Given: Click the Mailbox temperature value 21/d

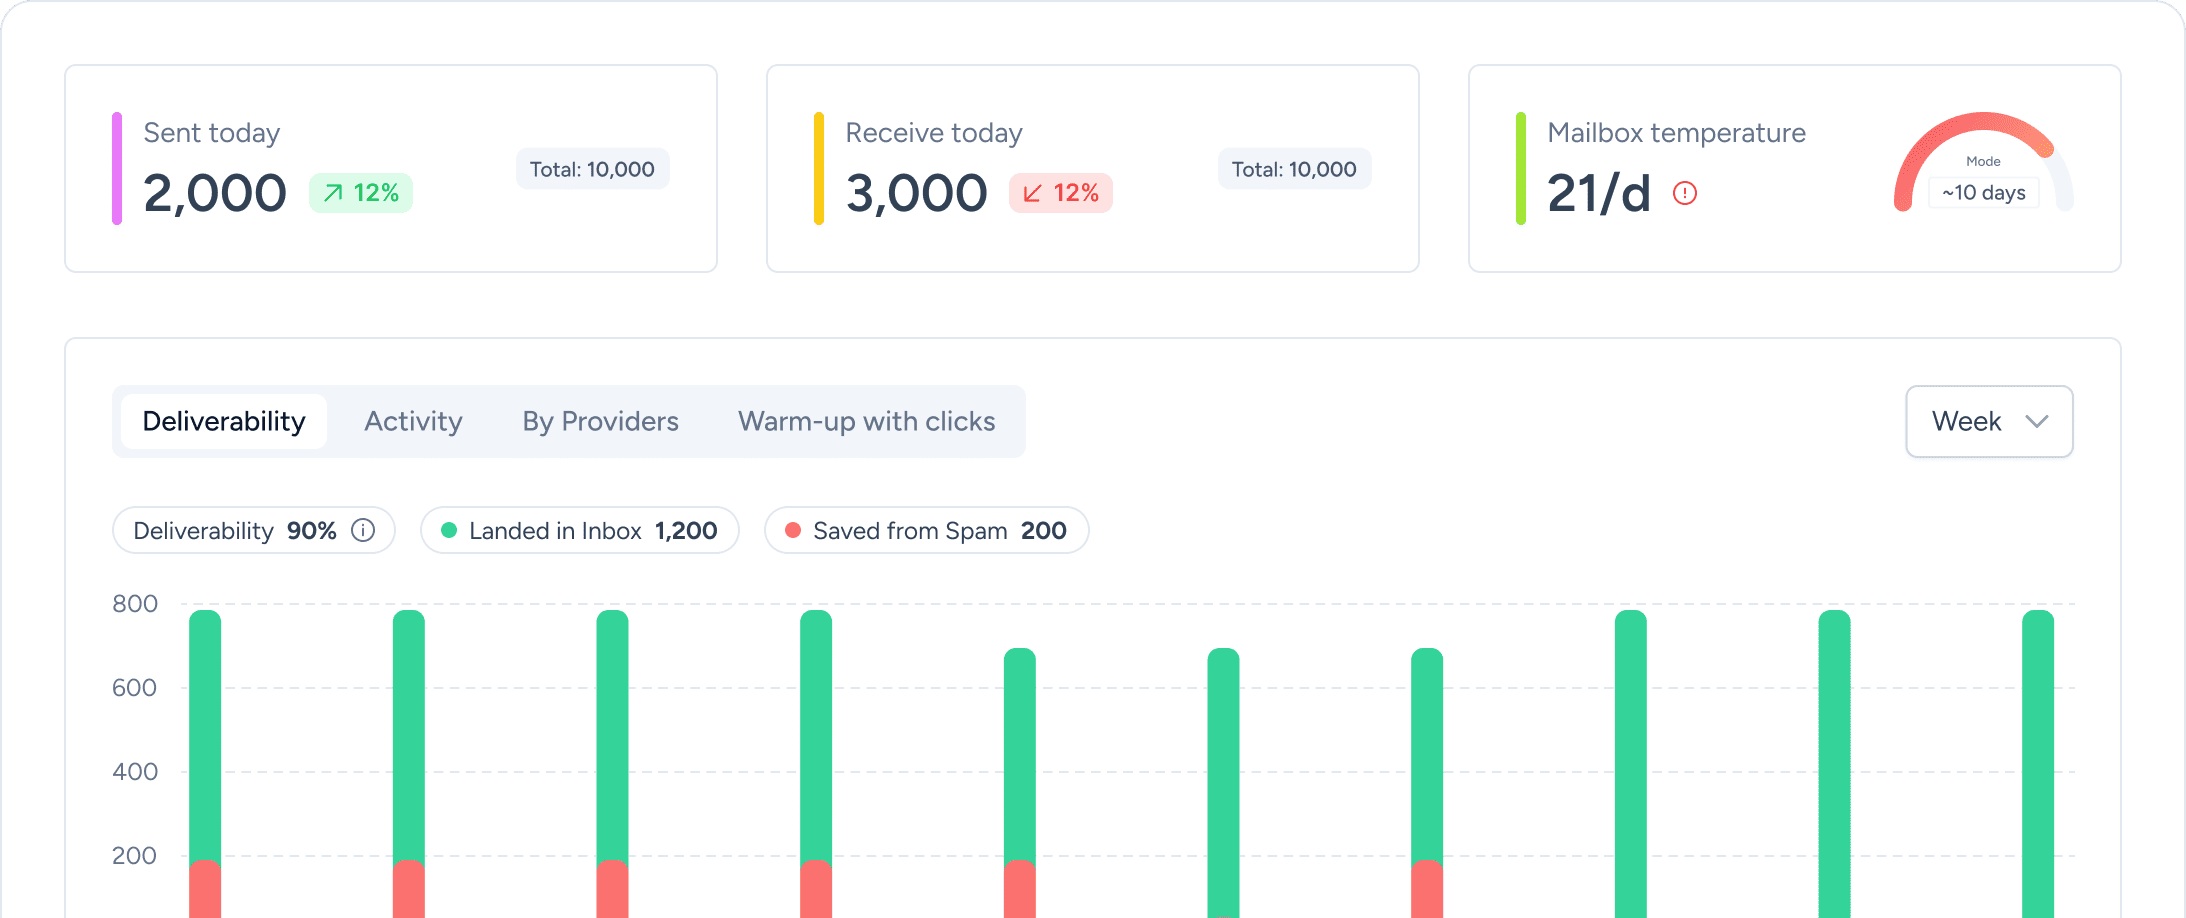Looking at the screenshot, I should [x=1599, y=193].
